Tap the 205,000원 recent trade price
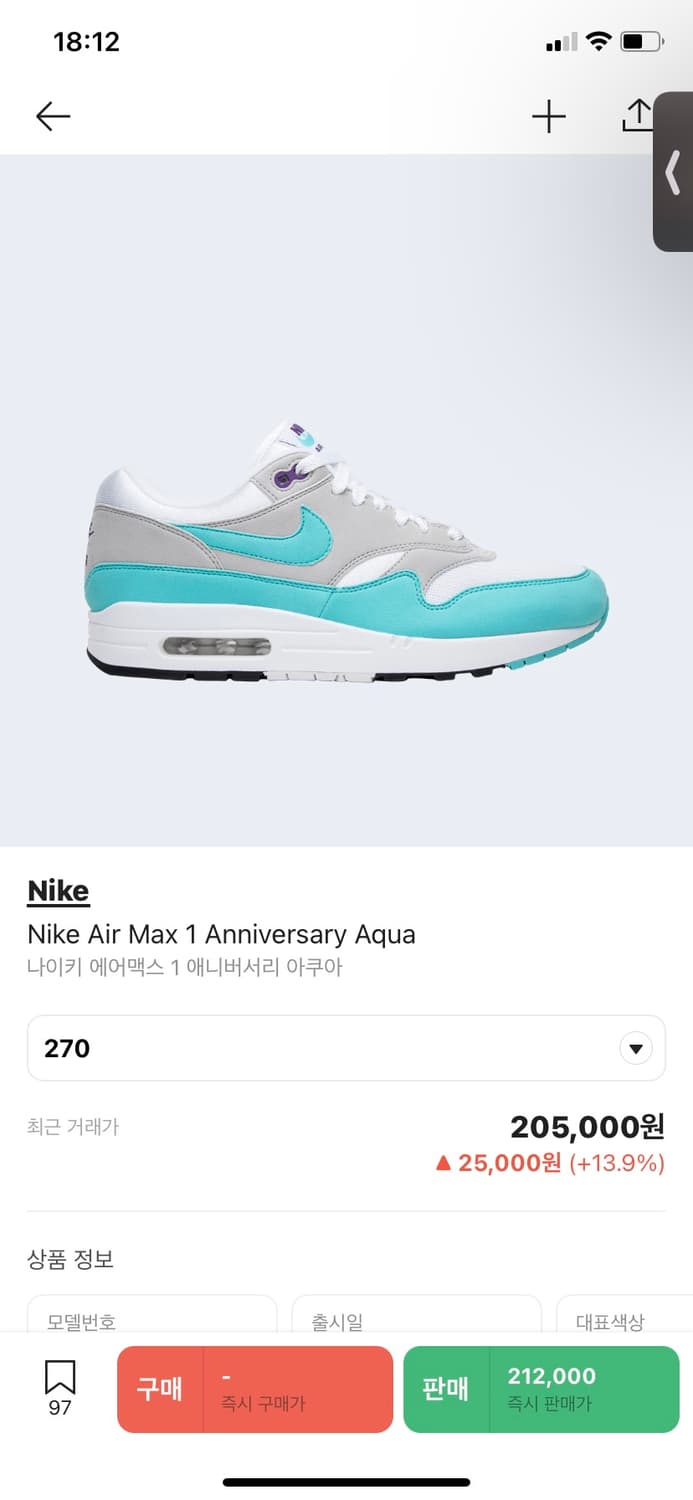Viewport: 693px width, 1500px height. click(x=587, y=1127)
